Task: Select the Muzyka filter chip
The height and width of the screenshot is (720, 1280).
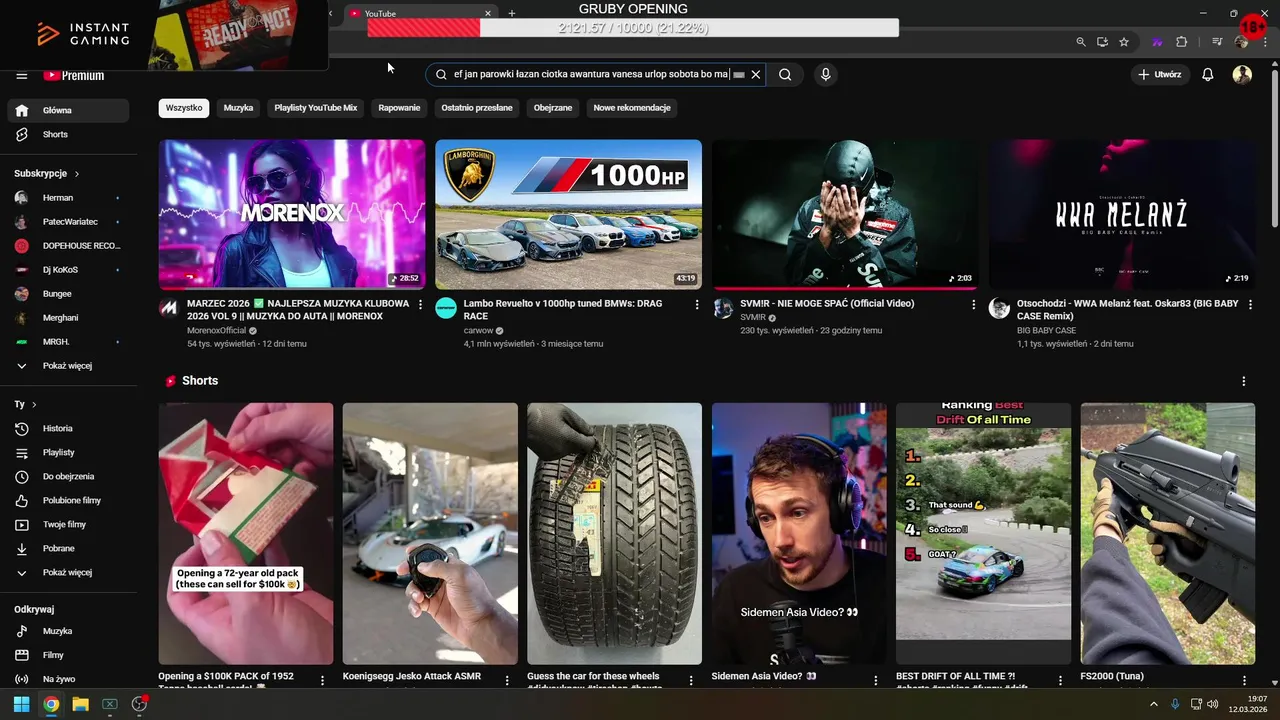Action: click(x=238, y=108)
